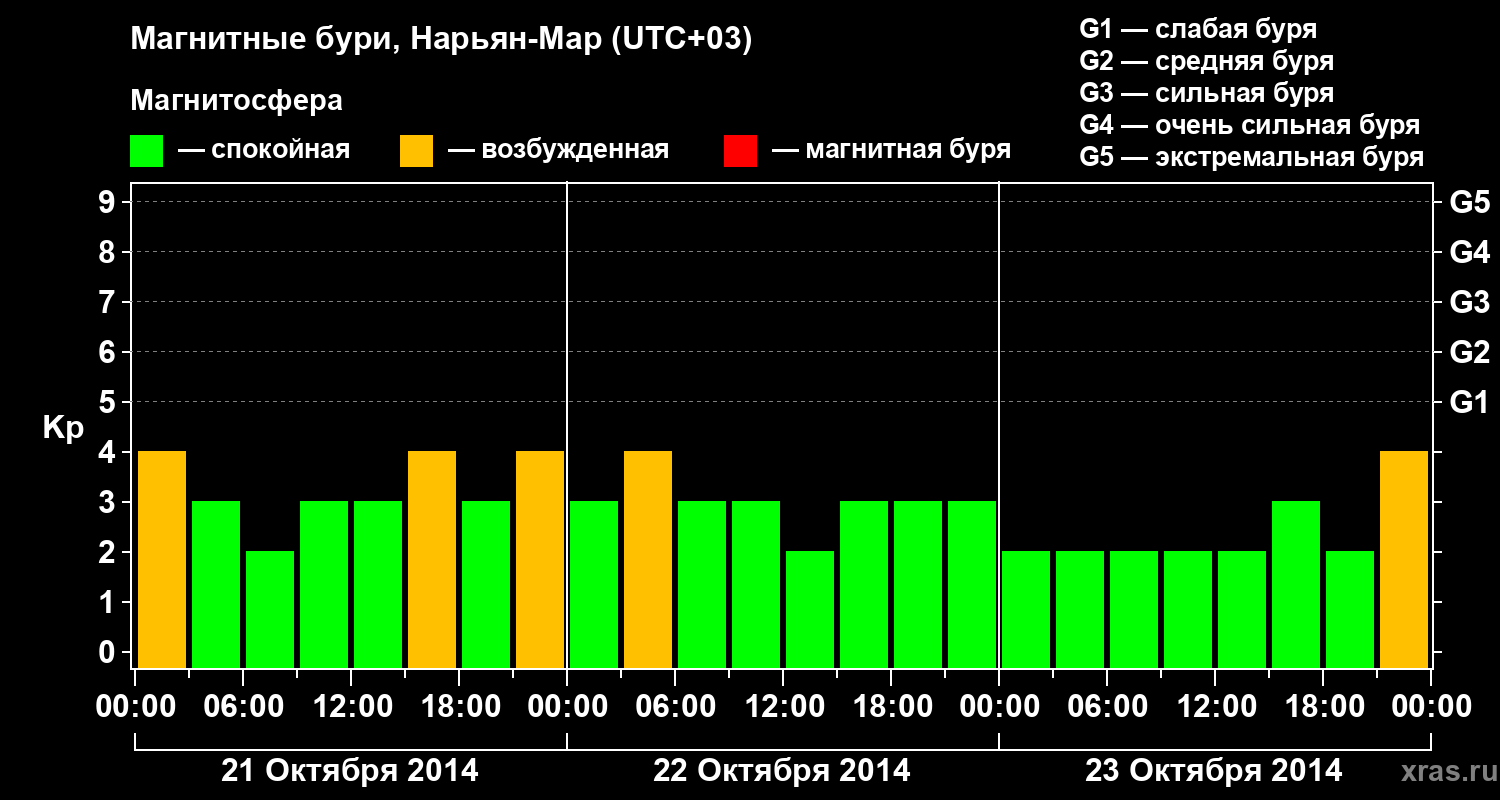Click the '— магнитная буря' legend label
The height and width of the screenshot is (800, 1500).
coord(892,150)
